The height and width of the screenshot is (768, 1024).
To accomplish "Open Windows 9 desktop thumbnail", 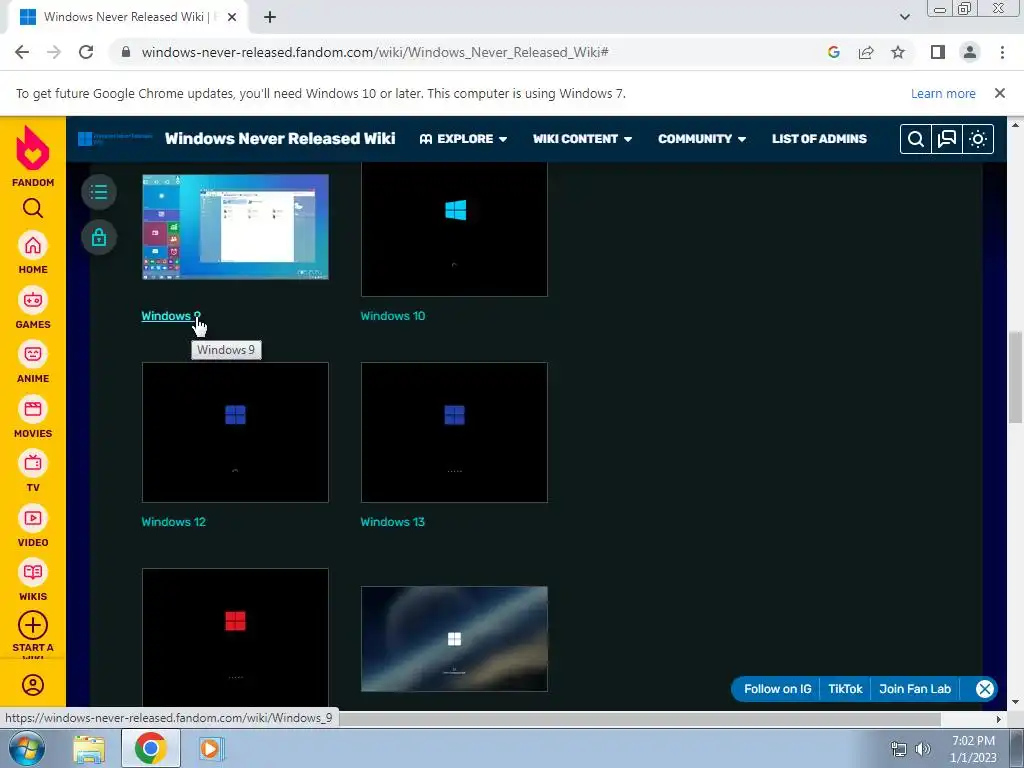I will click(235, 227).
